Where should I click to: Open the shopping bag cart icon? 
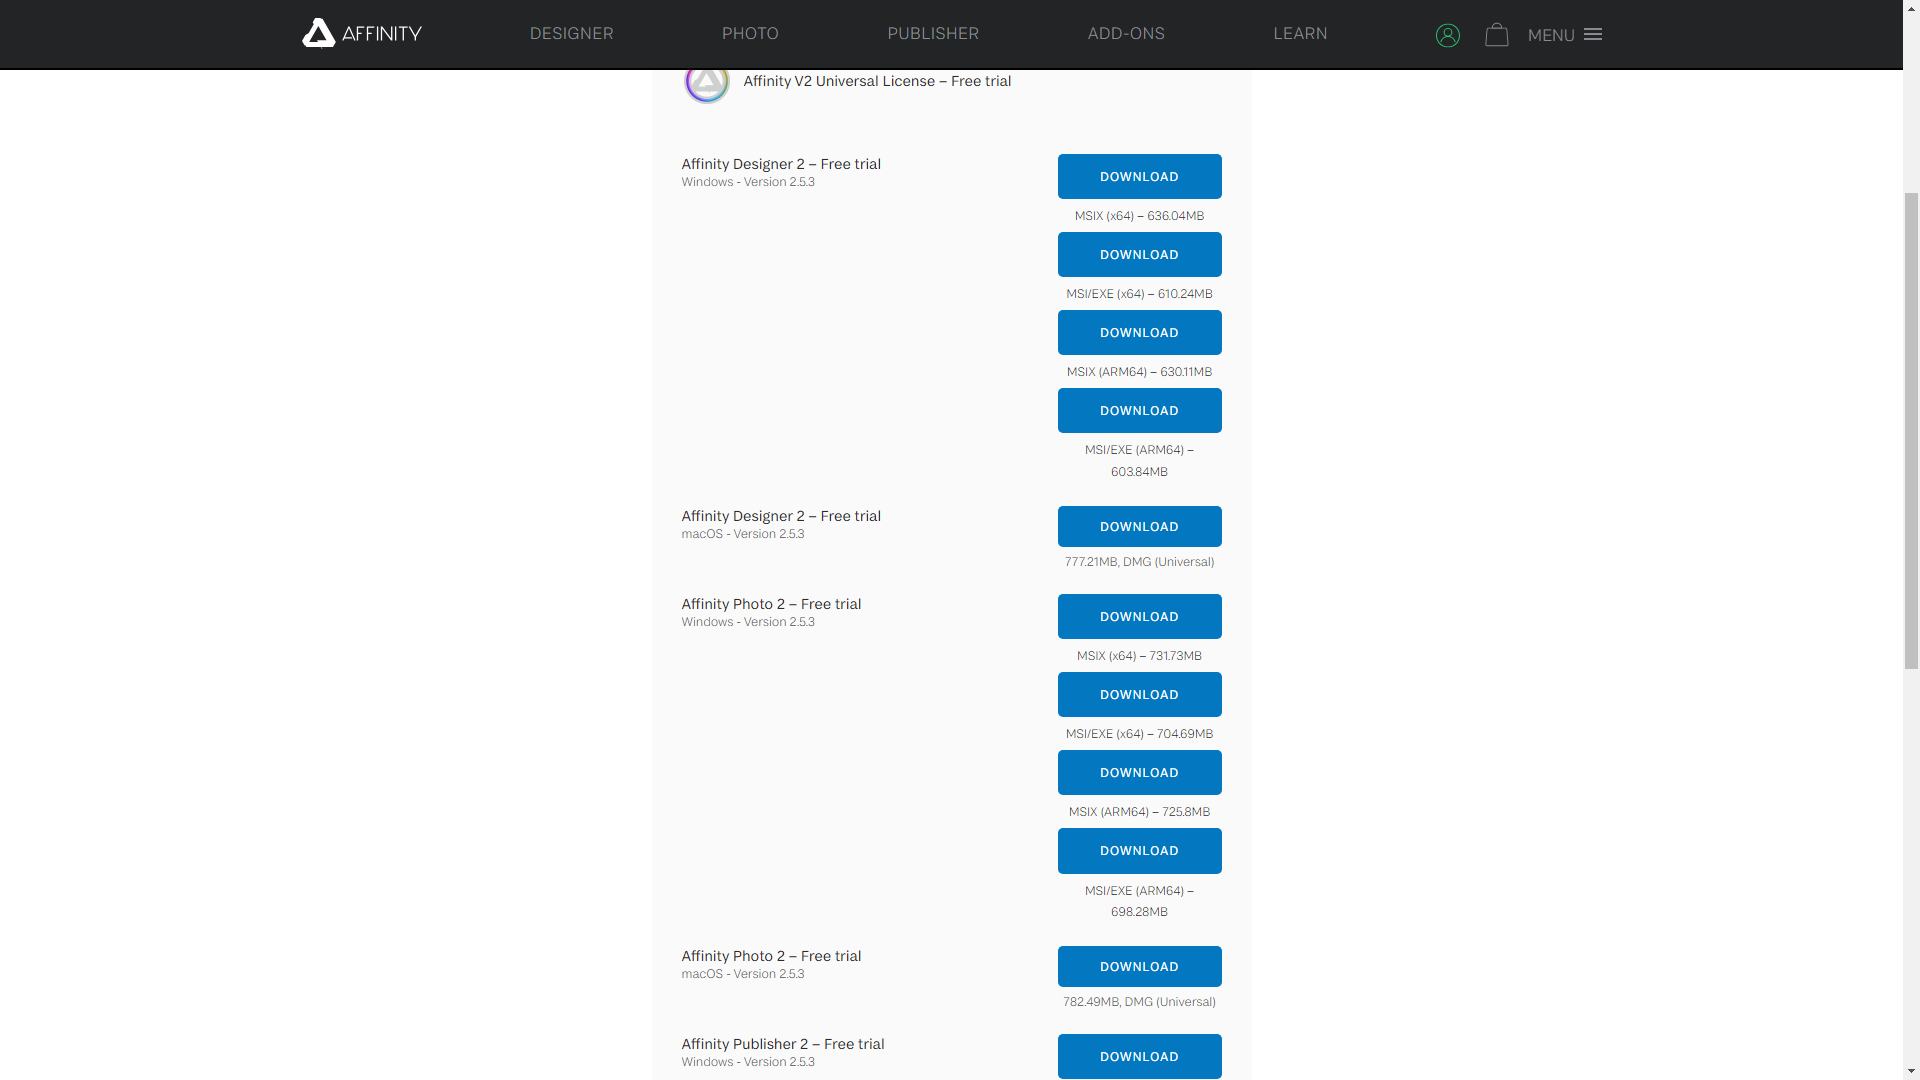1496,35
